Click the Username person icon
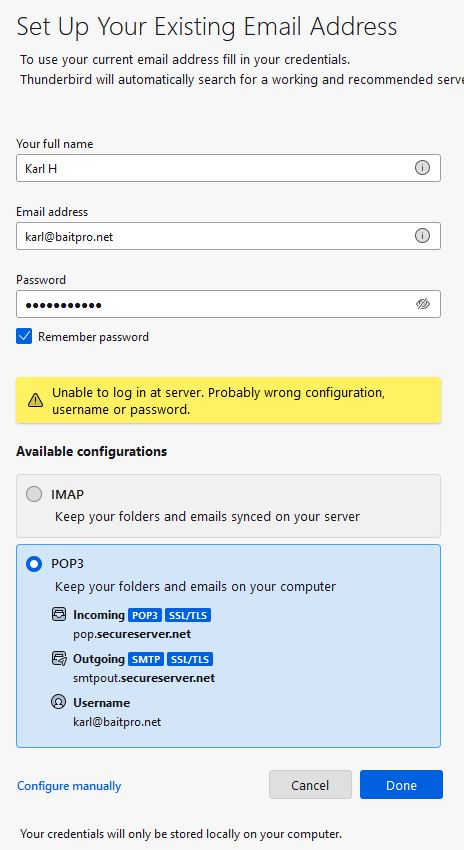 [59, 702]
